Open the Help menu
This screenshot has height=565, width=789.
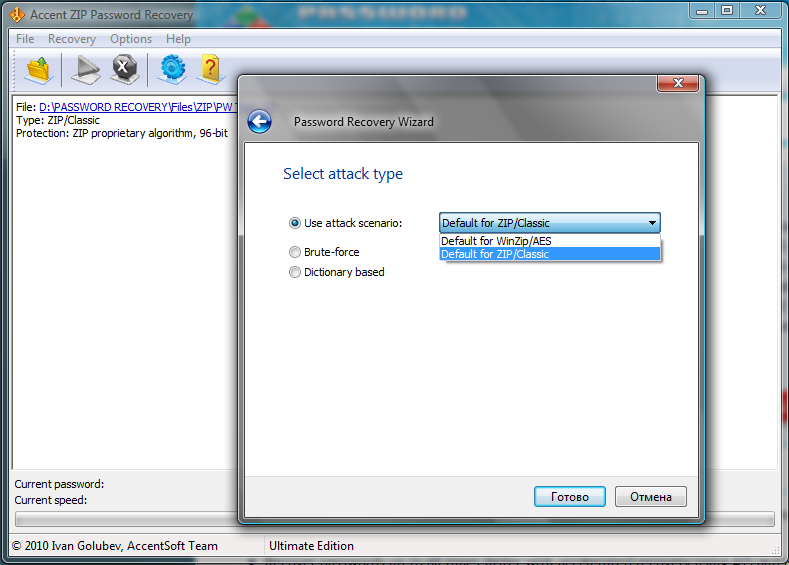[x=178, y=39]
